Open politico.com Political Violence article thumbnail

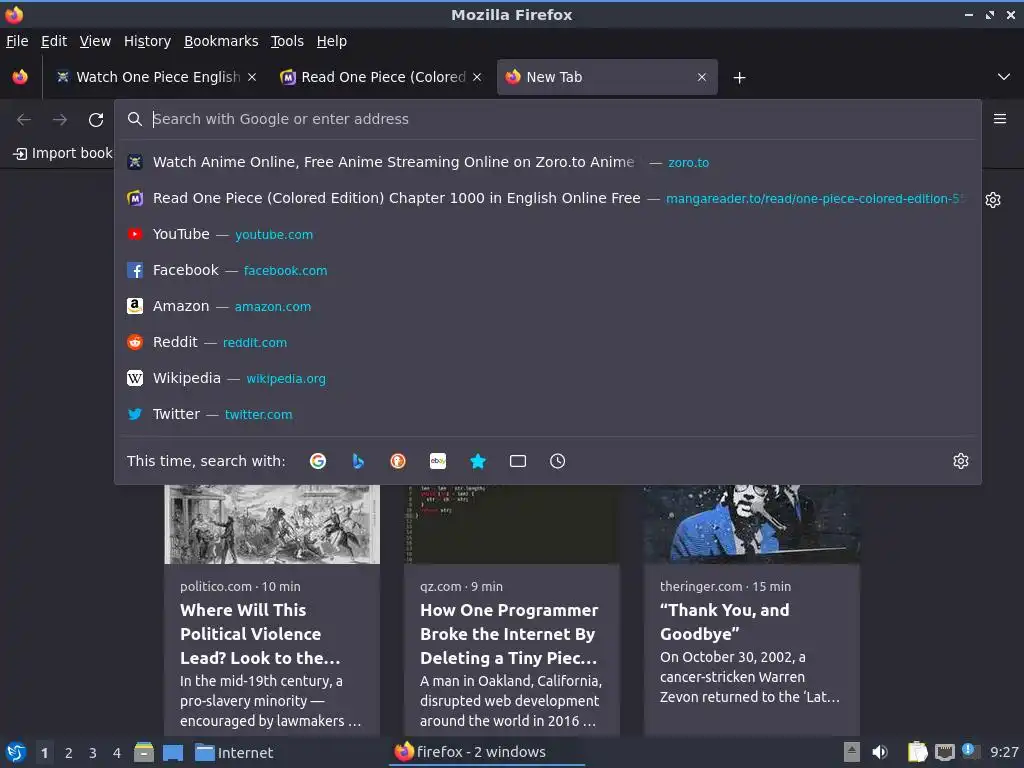[272, 524]
